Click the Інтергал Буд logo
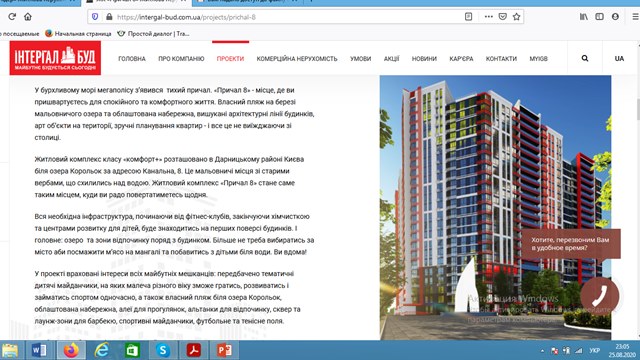Viewport: 640px width, 360px height. pyautogui.click(x=56, y=58)
